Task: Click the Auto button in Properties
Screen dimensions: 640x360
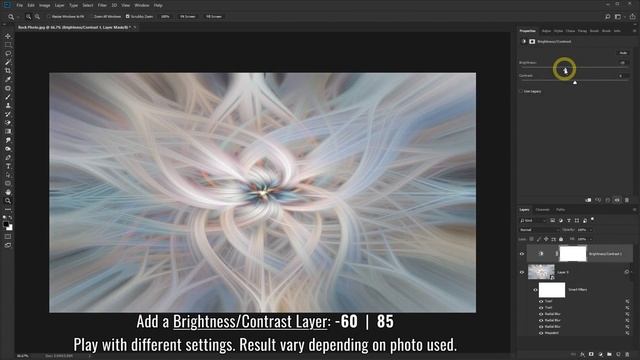Action: tap(623, 53)
